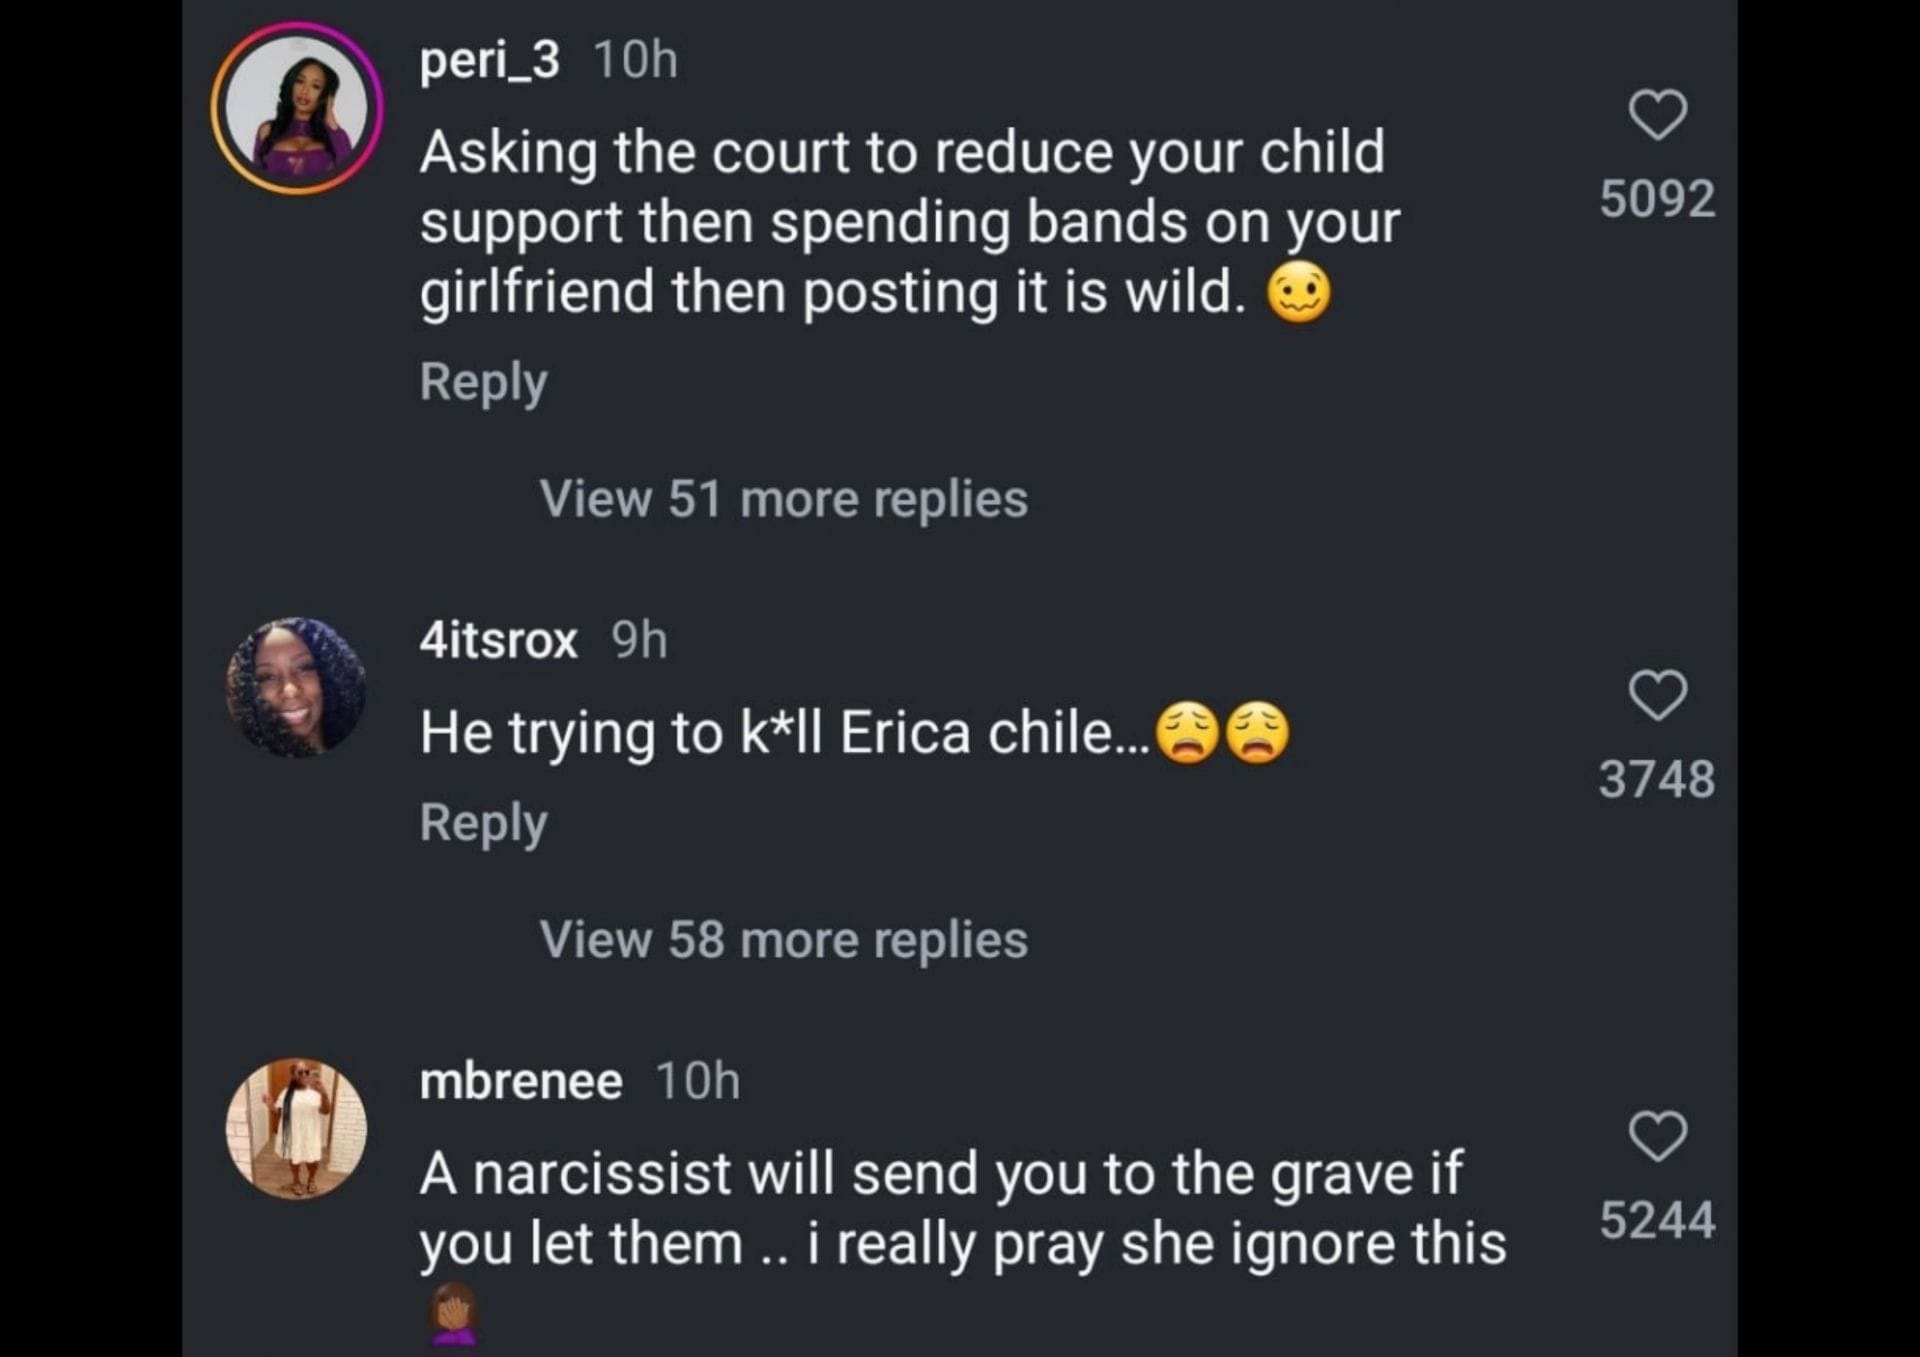The width and height of the screenshot is (1920, 1357).
Task: Tap the heart on 4itsrox's comment
Action: click(x=1658, y=695)
